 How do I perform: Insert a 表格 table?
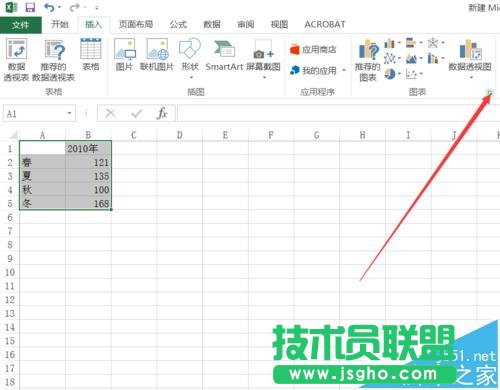[x=91, y=54]
